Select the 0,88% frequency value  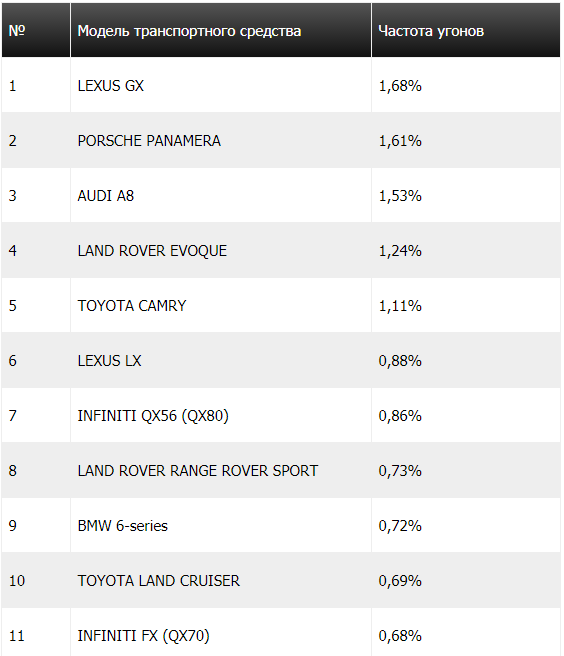tap(400, 361)
